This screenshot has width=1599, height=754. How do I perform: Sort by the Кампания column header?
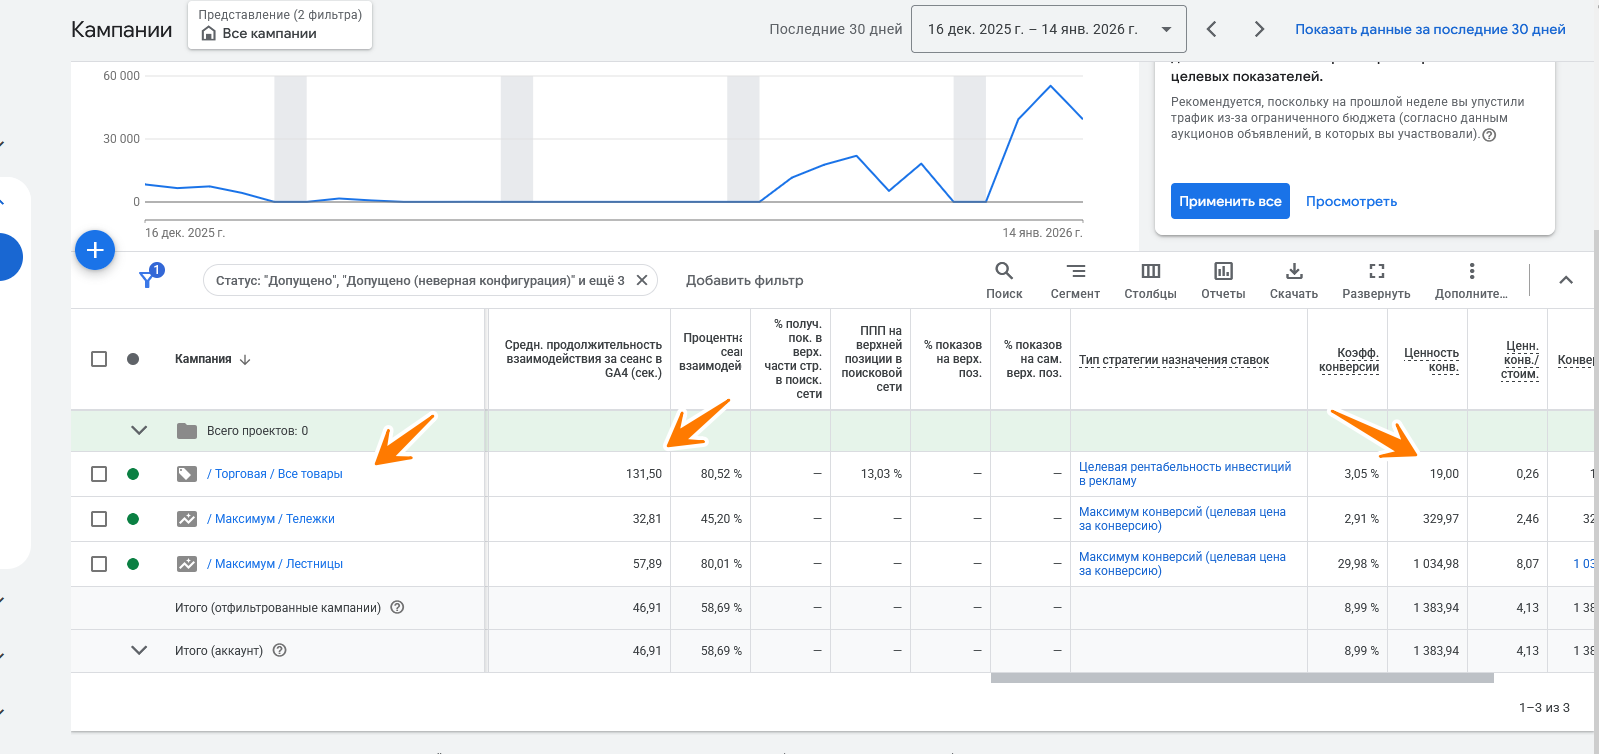click(x=203, y=359)
